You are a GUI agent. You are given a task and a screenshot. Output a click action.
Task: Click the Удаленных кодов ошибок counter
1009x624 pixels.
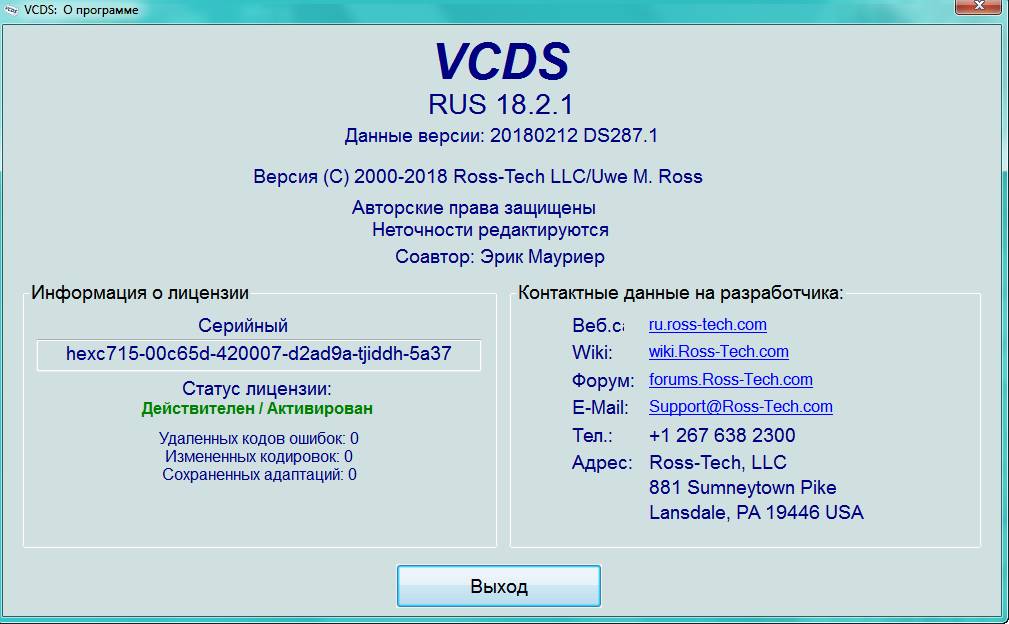click(x=258, y=439)
